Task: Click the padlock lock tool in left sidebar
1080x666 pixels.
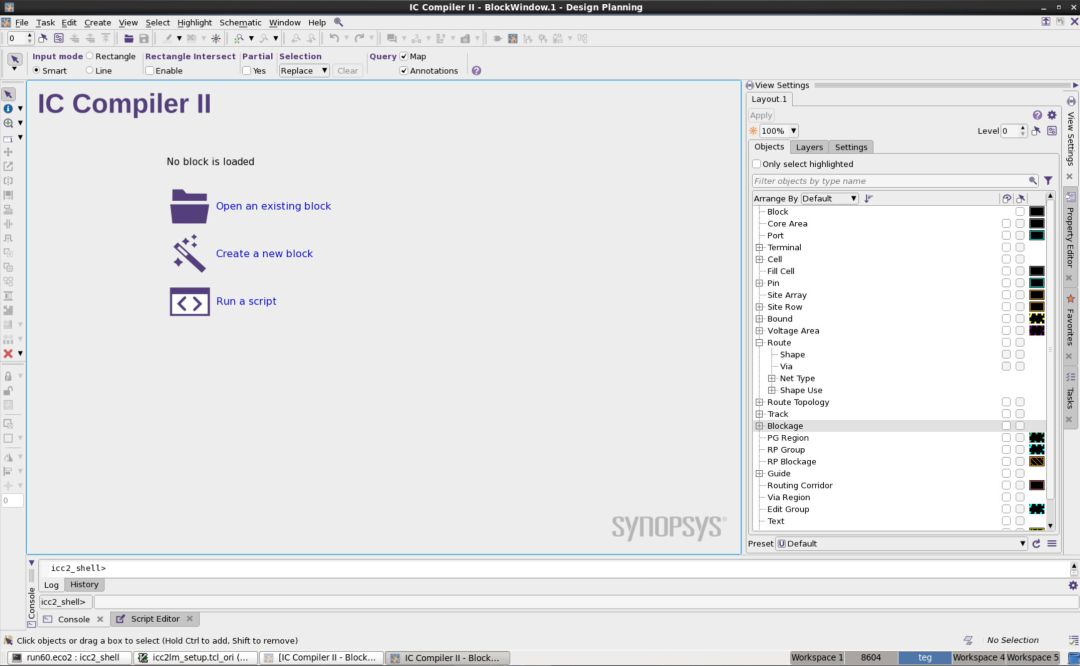Action: point(8,376)
